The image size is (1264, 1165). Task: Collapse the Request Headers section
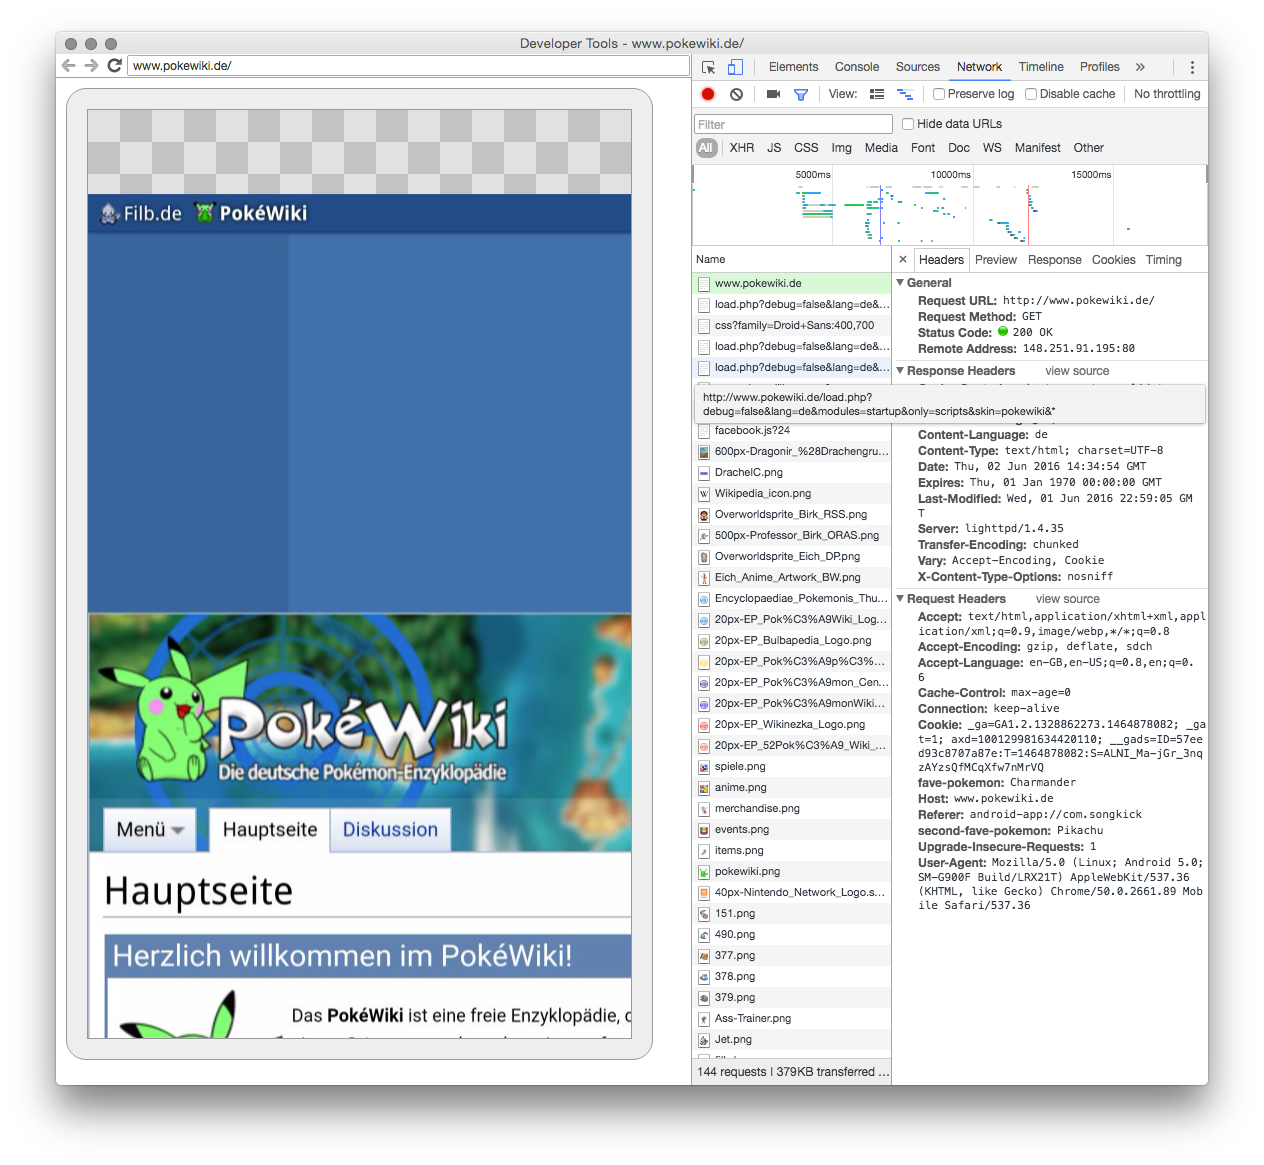pos(899,599)
